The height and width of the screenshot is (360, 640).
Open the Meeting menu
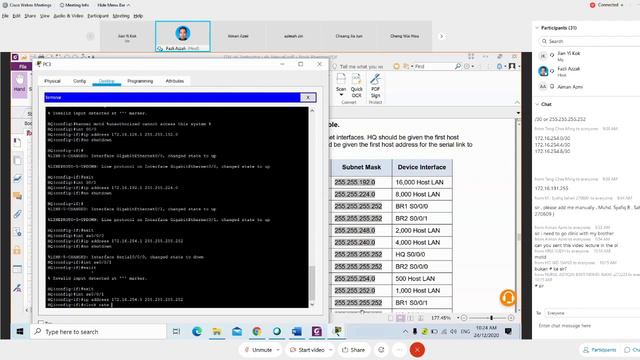(x=121, y=16)
